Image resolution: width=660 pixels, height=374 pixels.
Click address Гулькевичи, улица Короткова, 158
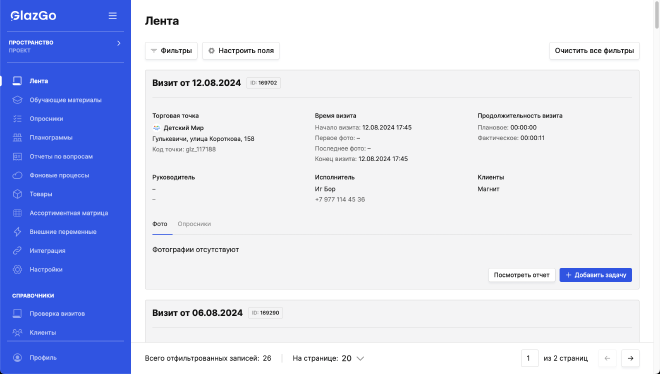pyautogui.click(x=203, y=139)
